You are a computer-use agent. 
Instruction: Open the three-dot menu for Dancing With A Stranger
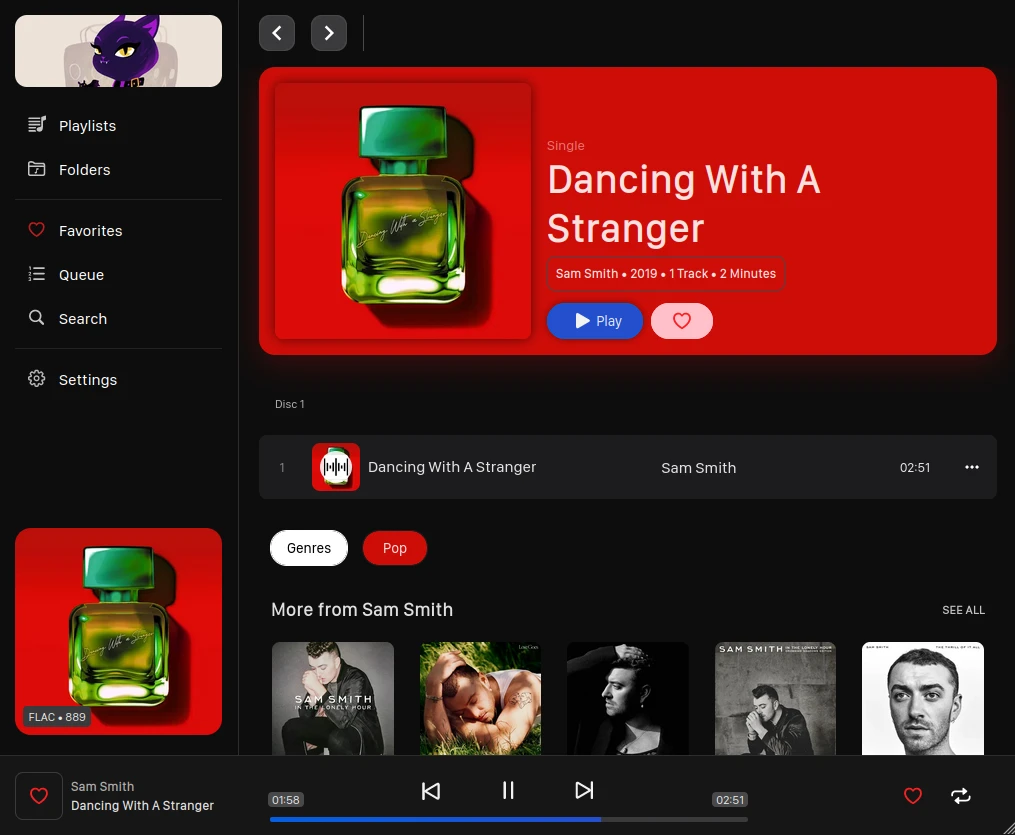coord(972,467)
